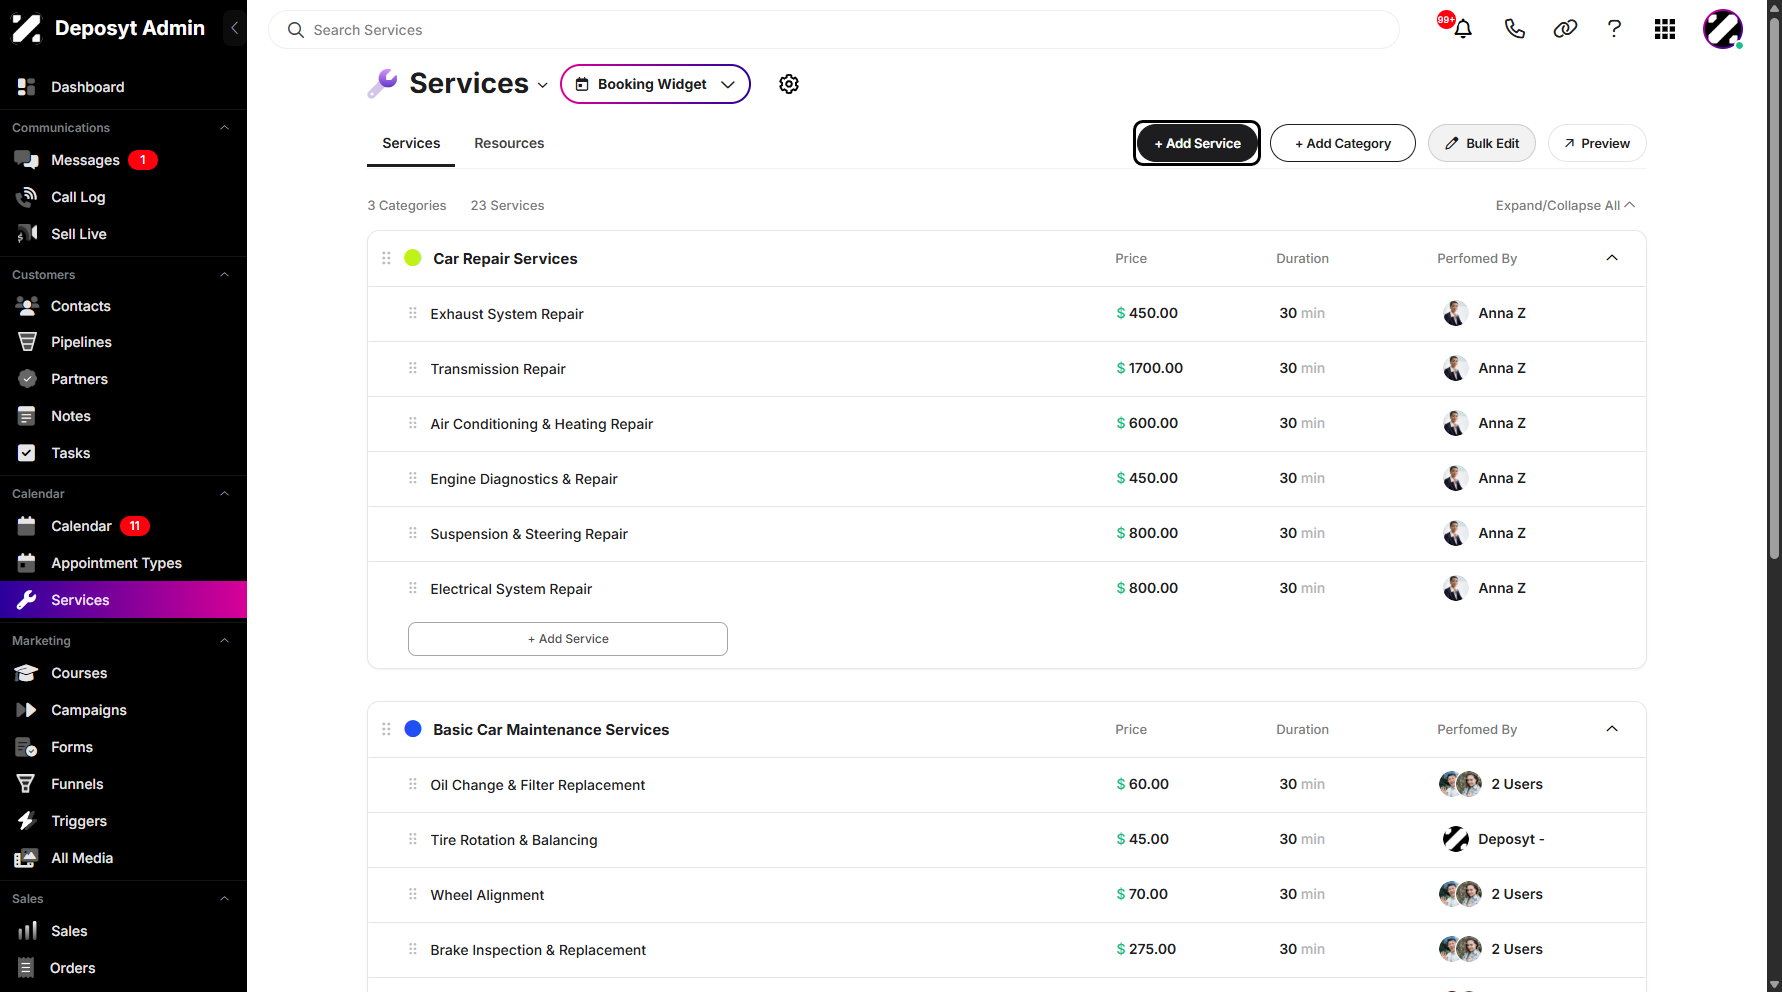Collapse the sidebar with the arrow icon
Viewport: 1782px width, 992px height.
(x=234, y=28)
